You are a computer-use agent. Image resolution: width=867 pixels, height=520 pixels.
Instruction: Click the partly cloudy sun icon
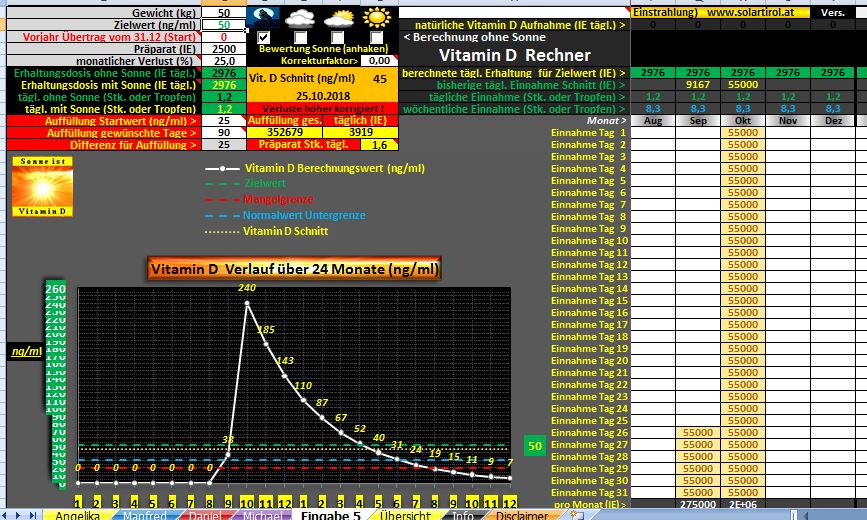click(x=339, y=18)
